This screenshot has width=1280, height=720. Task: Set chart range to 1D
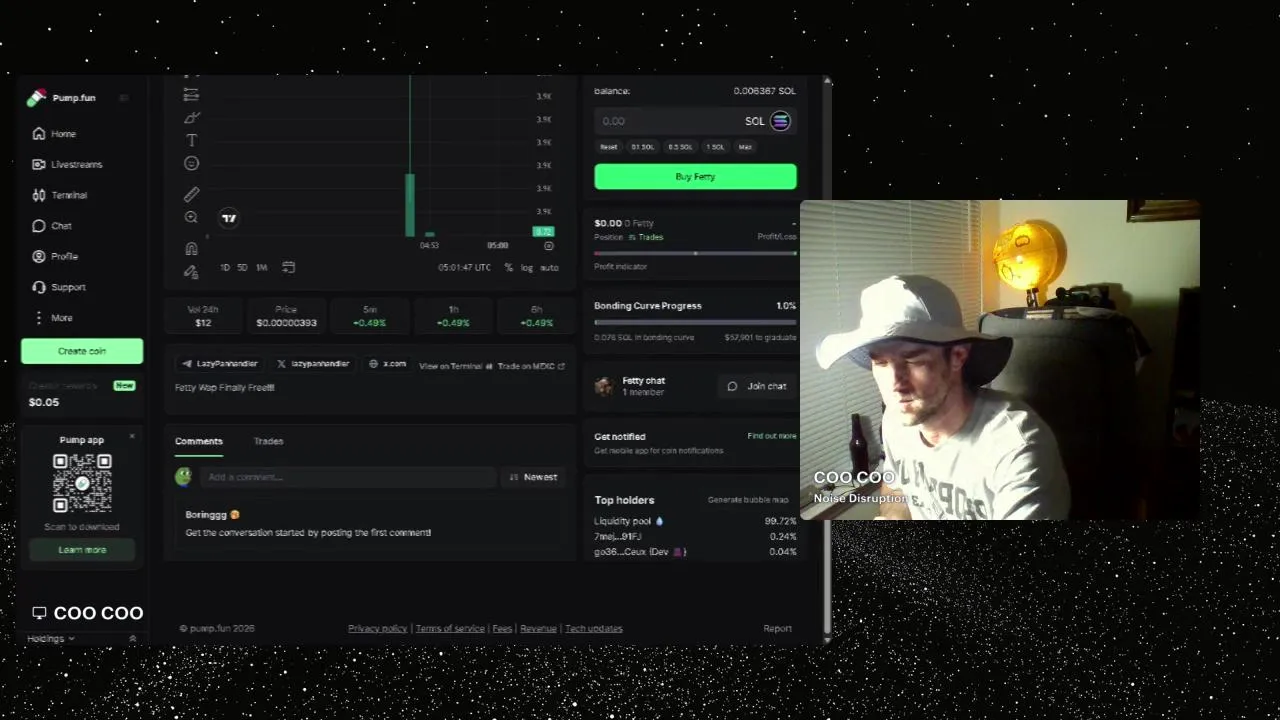(x=225, y=268)
